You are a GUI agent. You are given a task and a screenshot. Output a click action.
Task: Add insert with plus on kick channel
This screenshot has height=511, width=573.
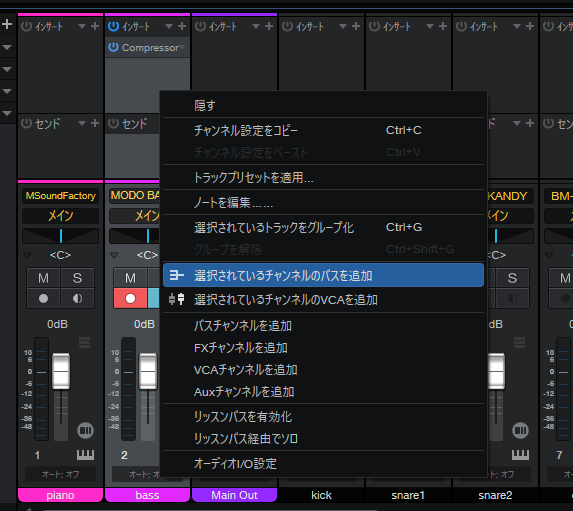(356, 26)
